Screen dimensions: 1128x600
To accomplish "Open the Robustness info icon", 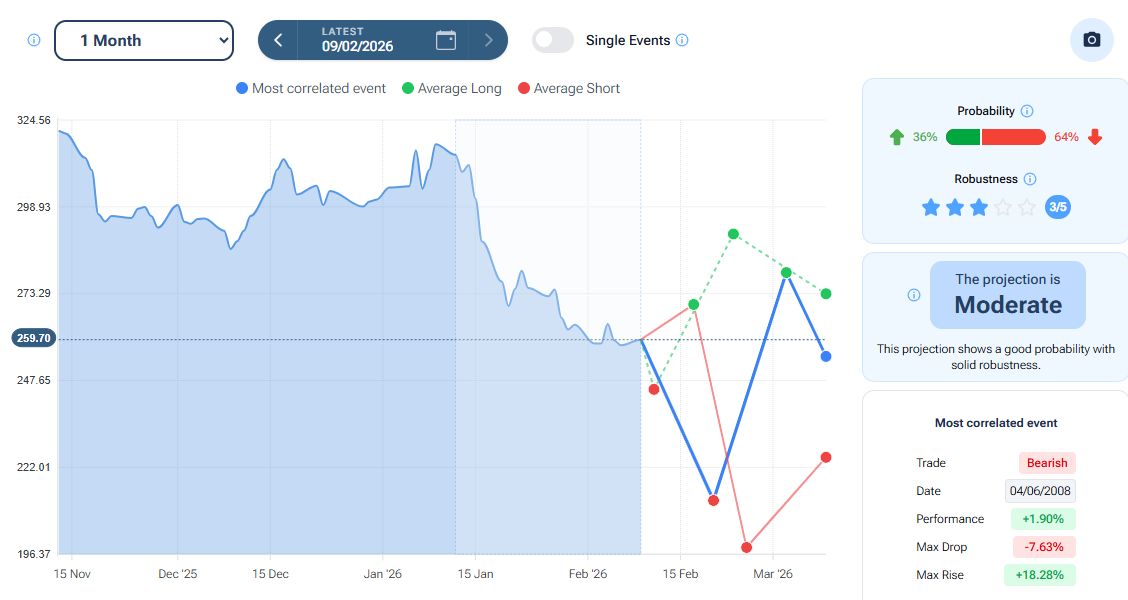I will coord(1030,179).
